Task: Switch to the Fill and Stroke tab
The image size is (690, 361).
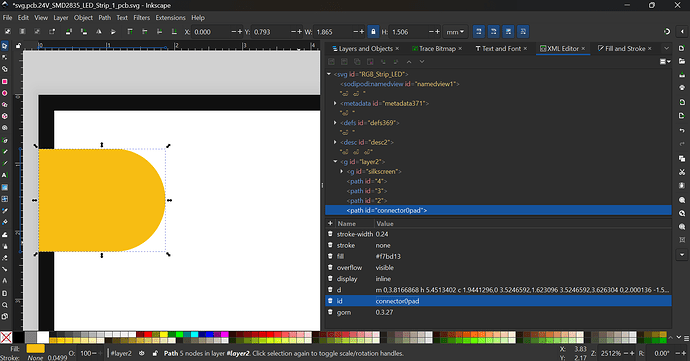Action: pyautogui.click(x=624, y=48)
